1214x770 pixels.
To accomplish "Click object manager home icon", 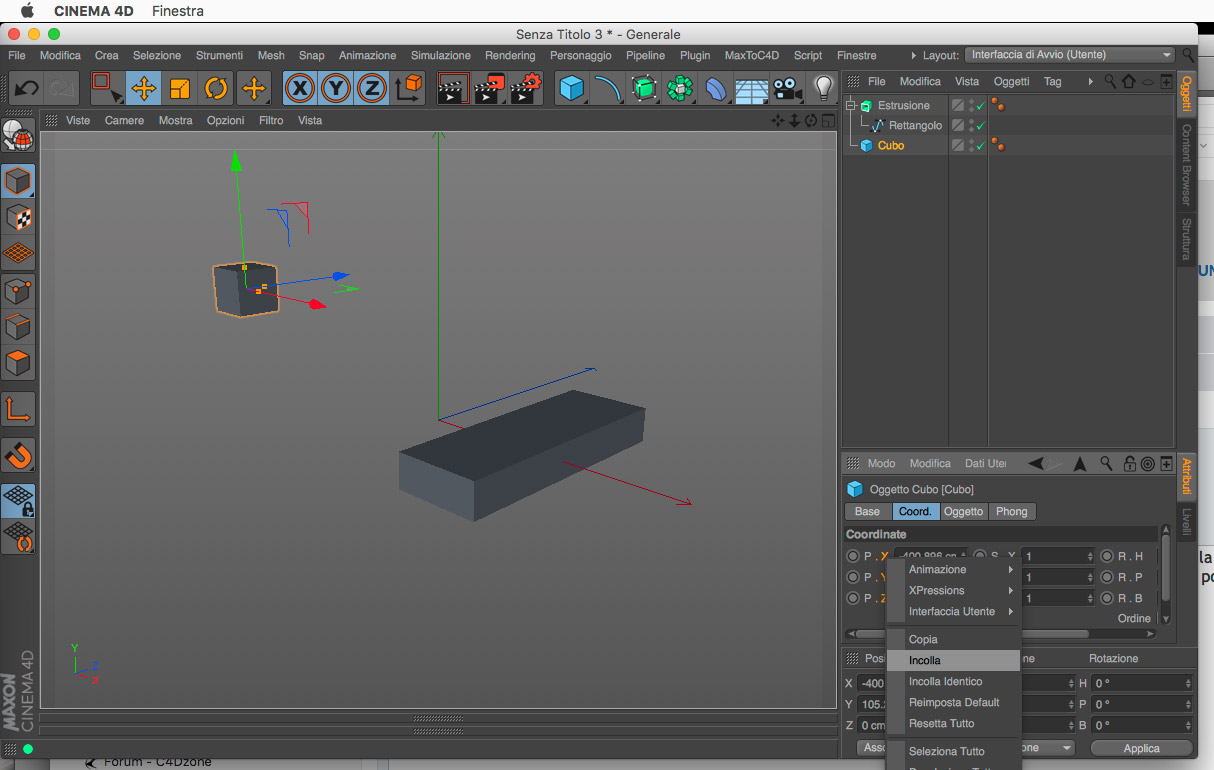I will coord(1129,81).
